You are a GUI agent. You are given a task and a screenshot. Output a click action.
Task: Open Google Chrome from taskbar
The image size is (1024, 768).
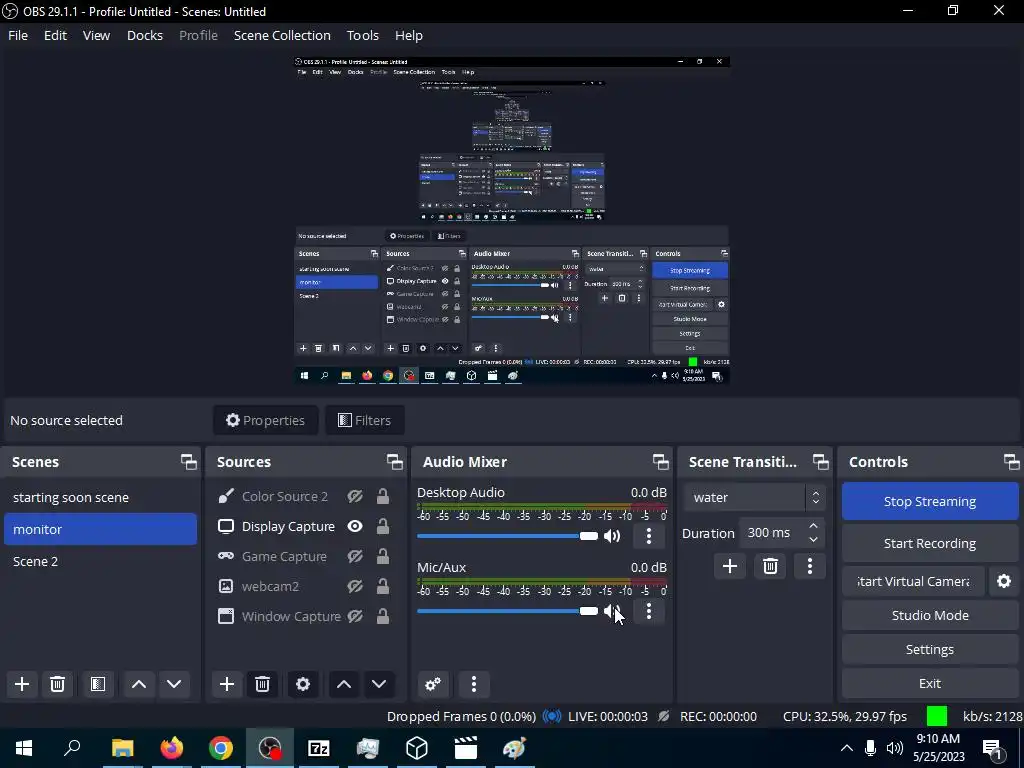(221, 748)
